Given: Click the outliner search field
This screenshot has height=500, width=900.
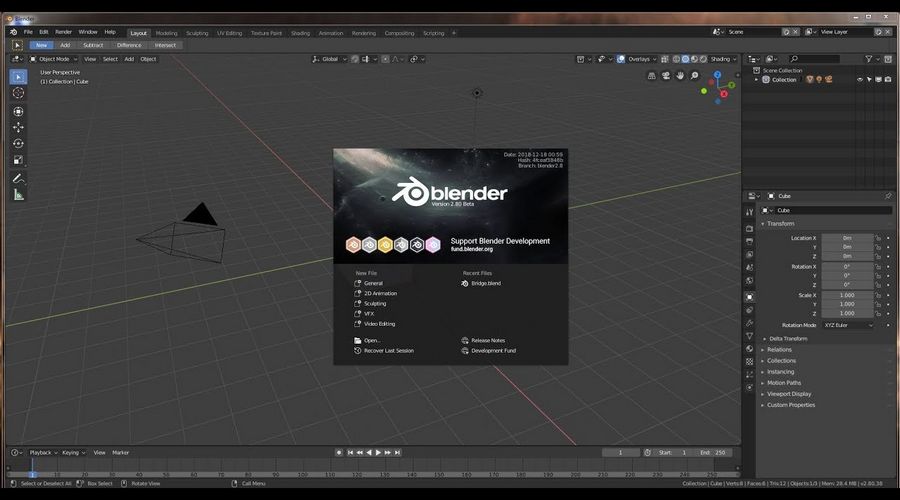Looking at the screenshot, I should [814, 59].
